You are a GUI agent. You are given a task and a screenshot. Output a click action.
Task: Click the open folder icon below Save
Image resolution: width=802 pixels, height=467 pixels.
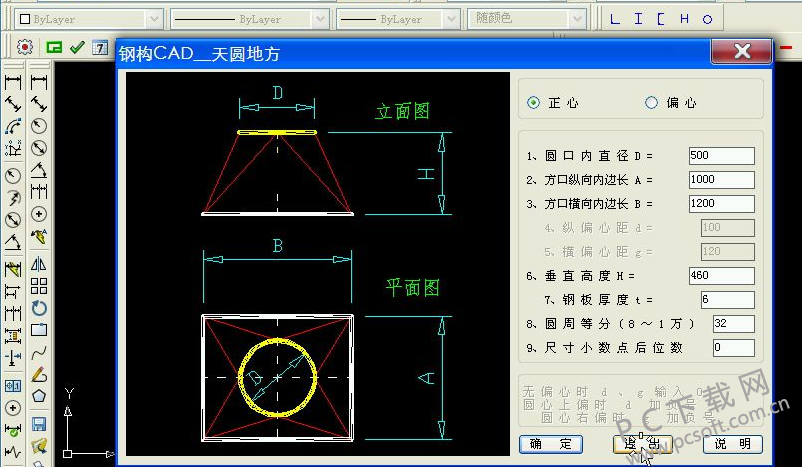(x=39, y=446)
